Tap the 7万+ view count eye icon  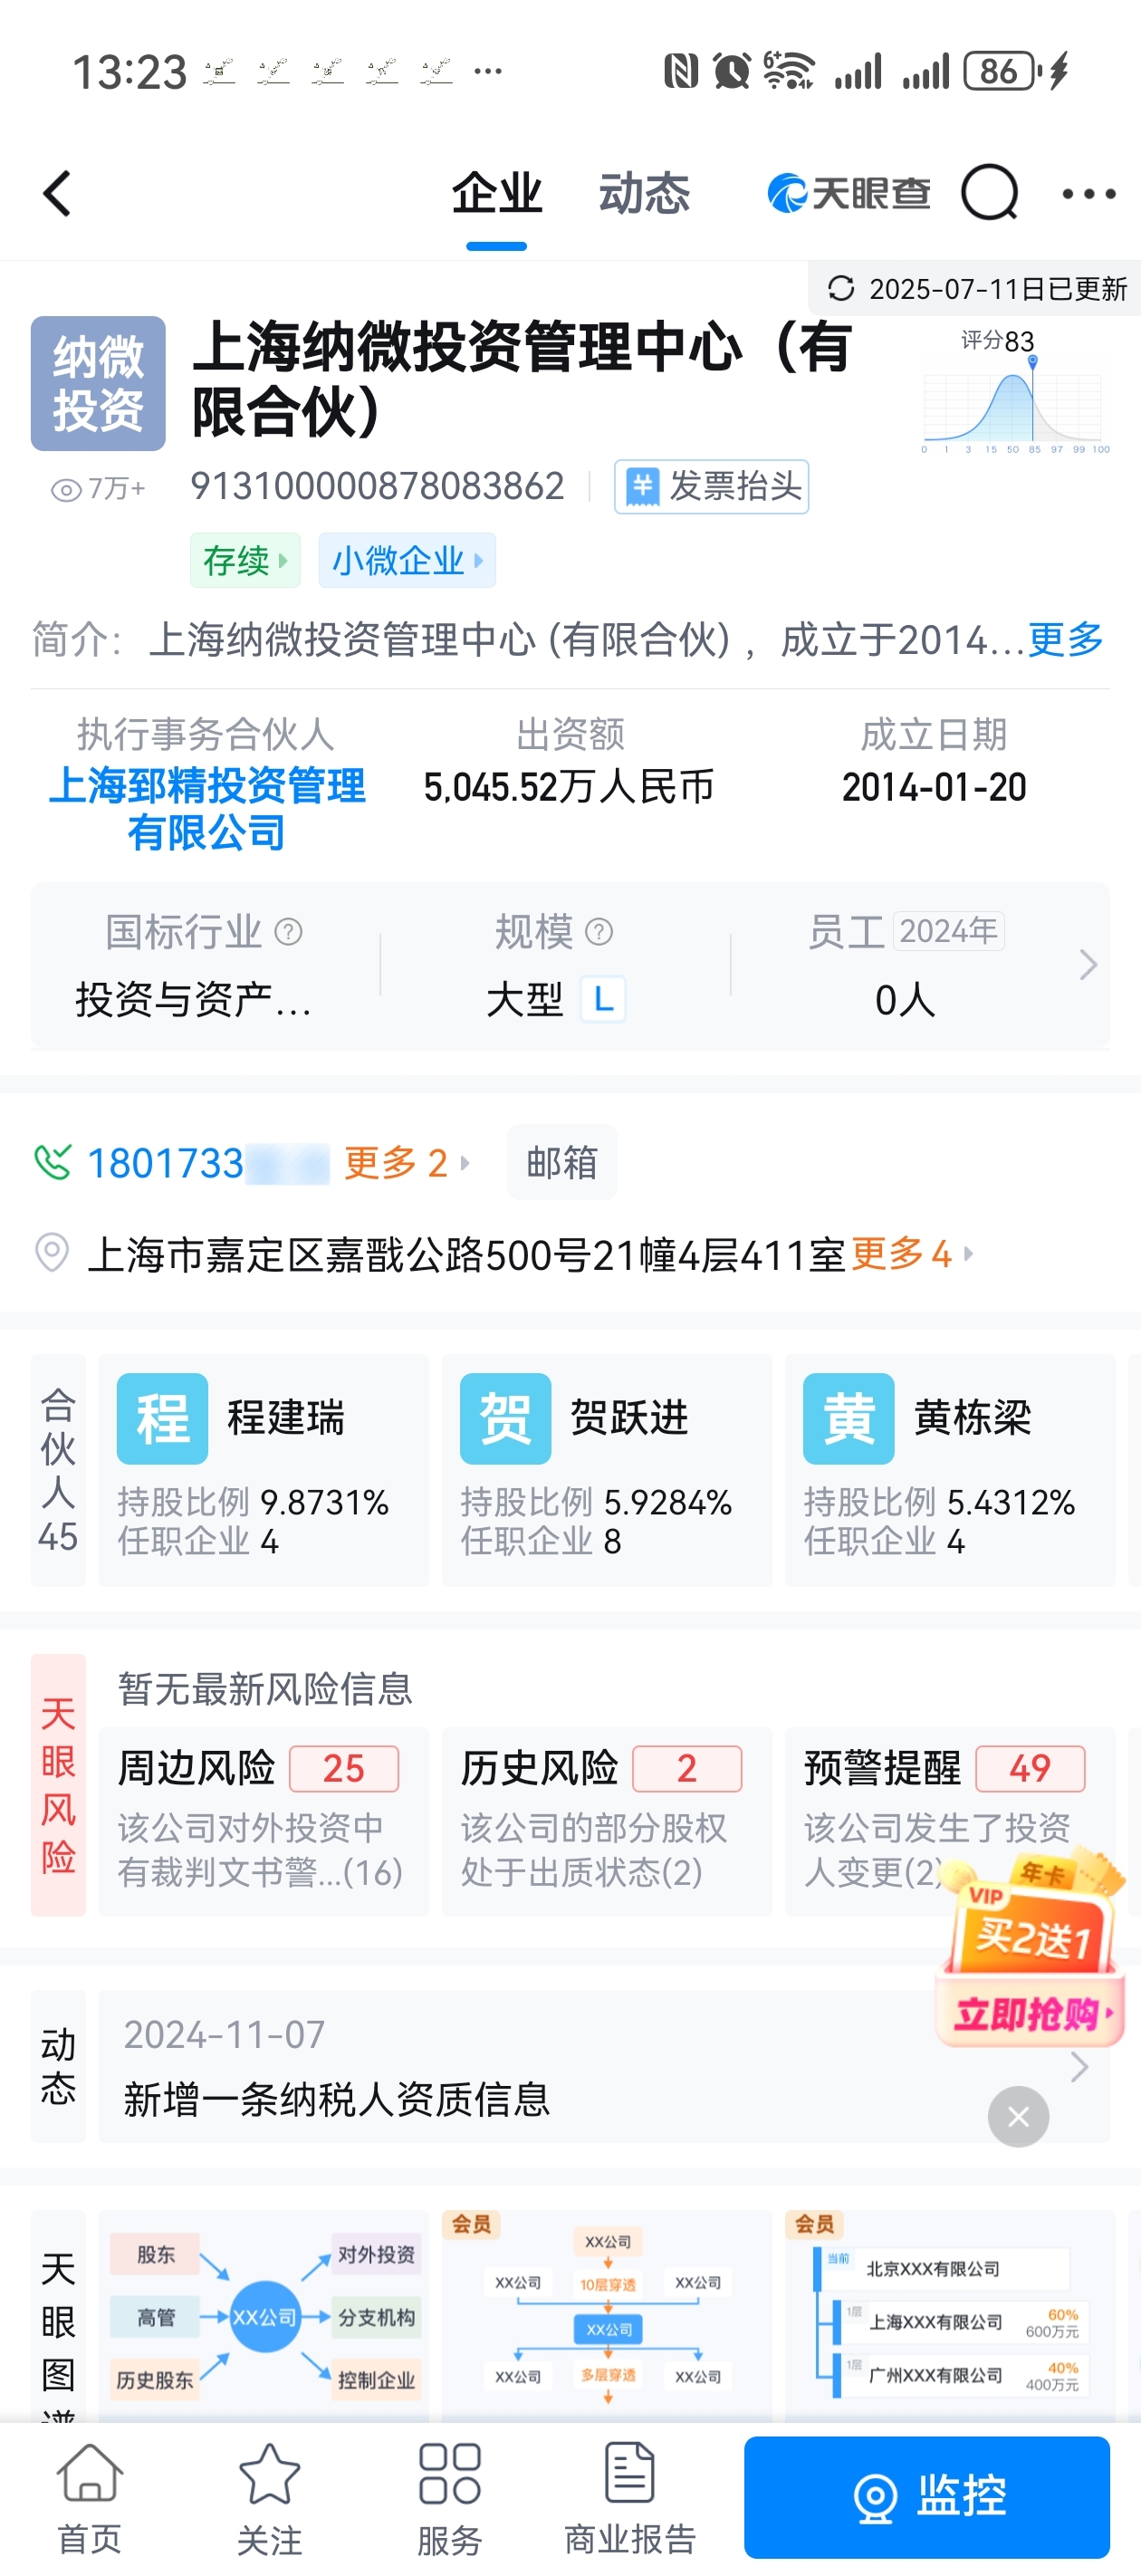pos(66,489)
